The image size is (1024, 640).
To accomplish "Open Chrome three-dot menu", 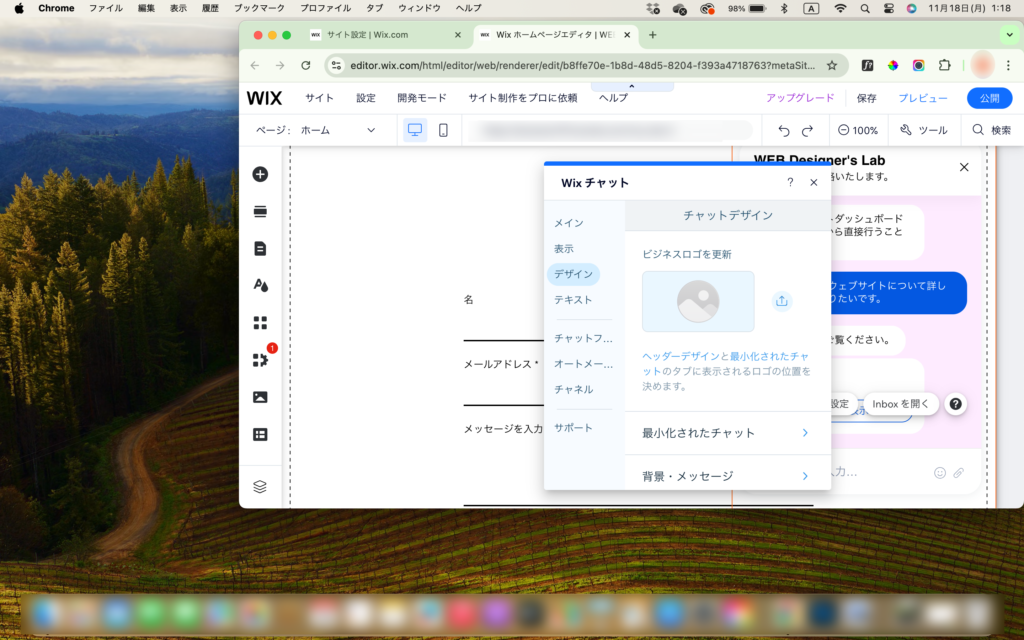I will (x=1008, y=65).
